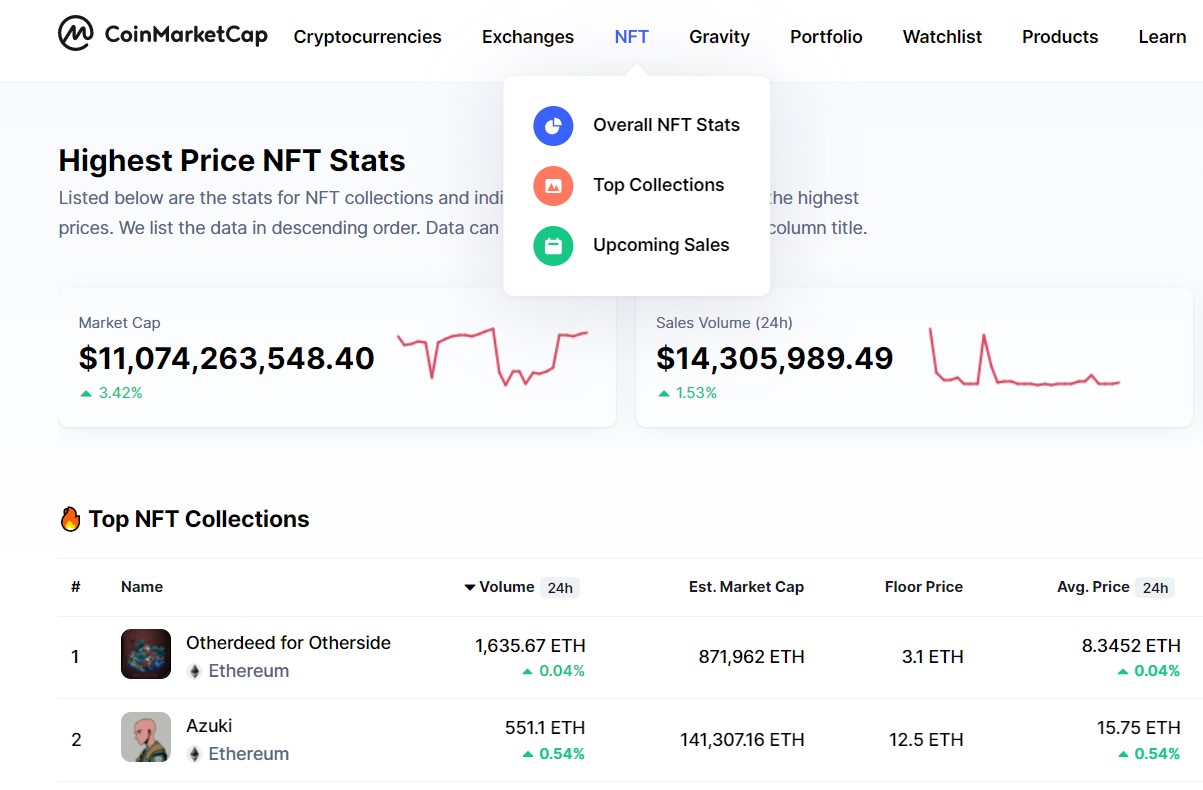
Task: Open the Azuki collection thumbnail
Action: click(146, 737)
